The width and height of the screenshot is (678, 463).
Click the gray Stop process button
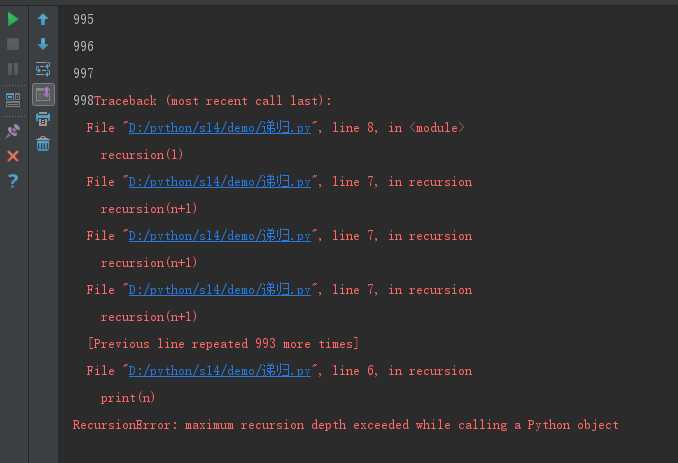13,44
